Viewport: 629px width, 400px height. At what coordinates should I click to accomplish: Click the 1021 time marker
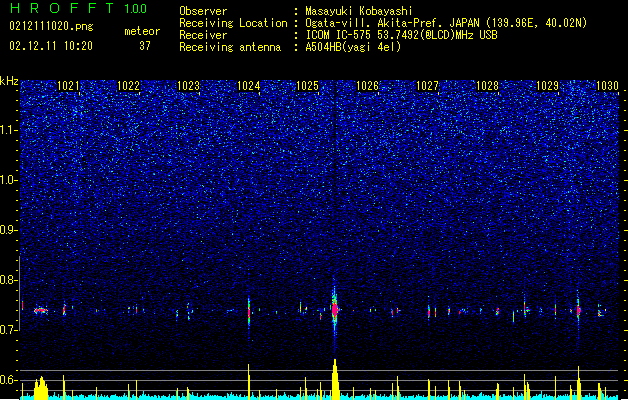point(69,86)
